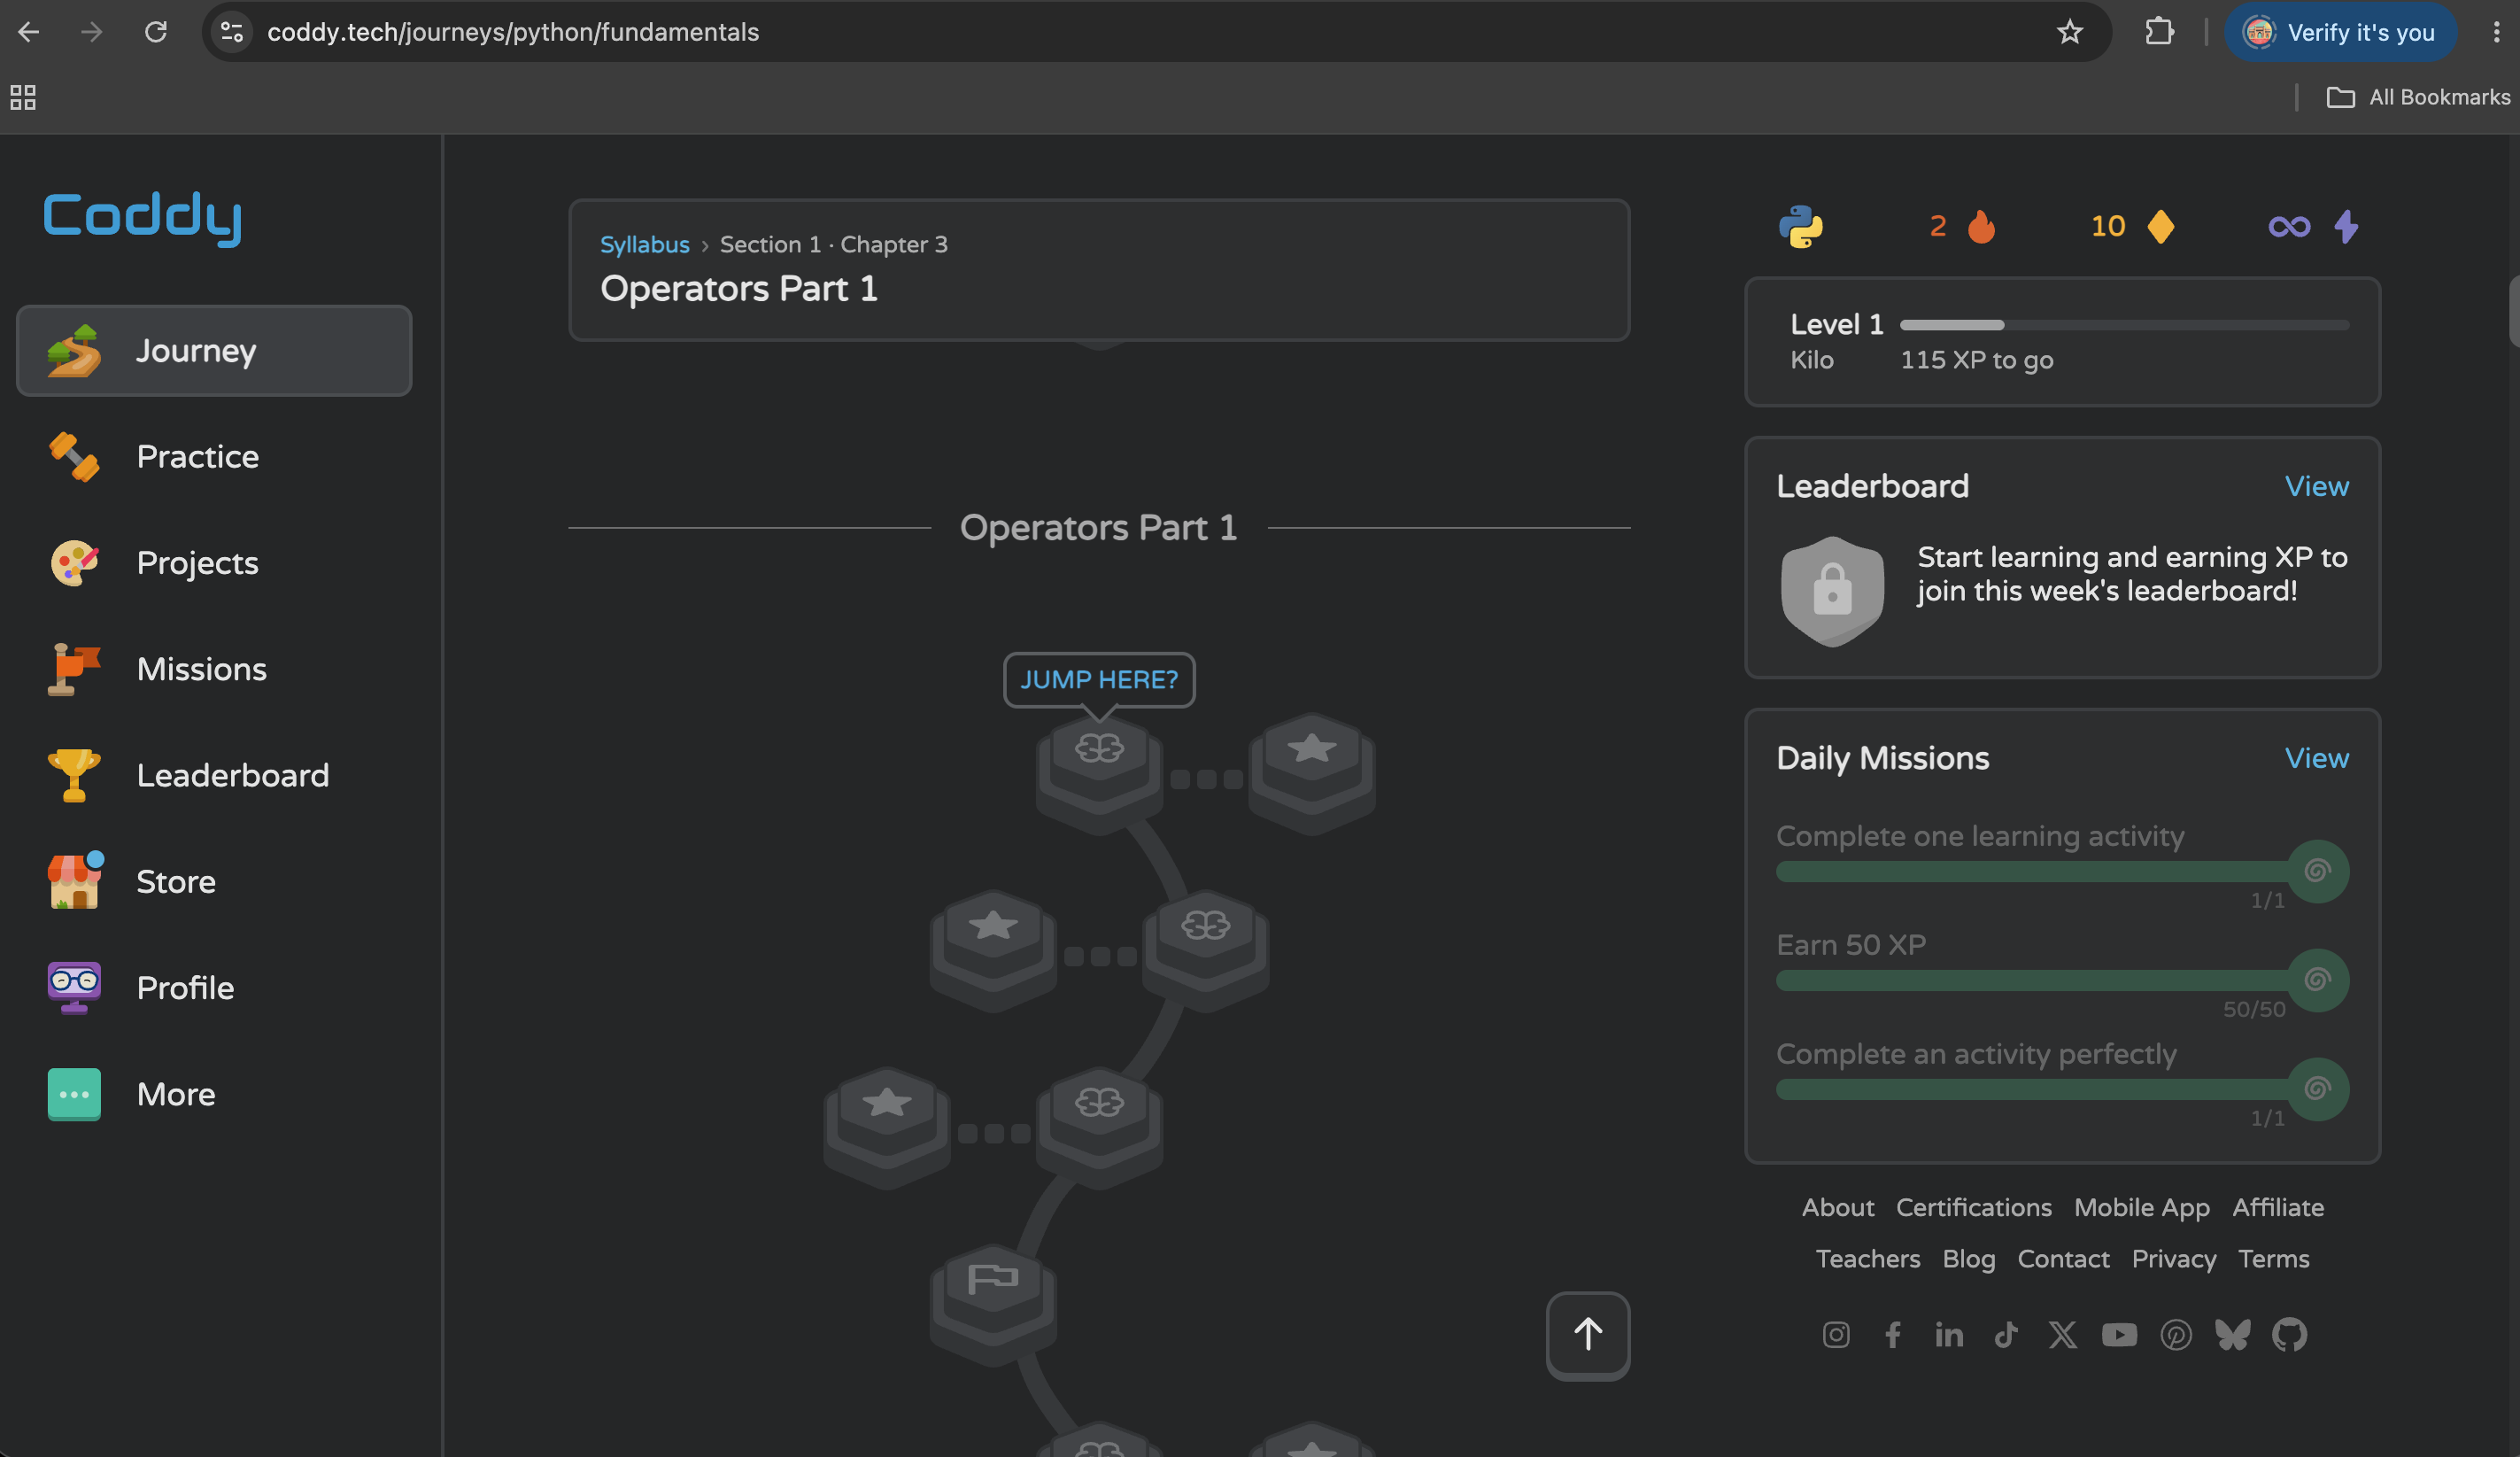Reload the page

(x=155, y=32)
